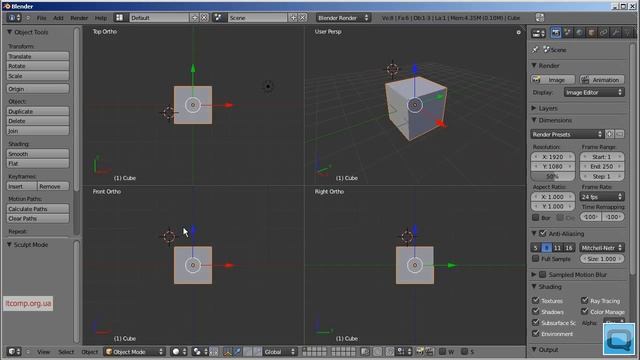Open the Display Image Editor dropdown
This screenshot has width=640, height=360.
[594, 92]
